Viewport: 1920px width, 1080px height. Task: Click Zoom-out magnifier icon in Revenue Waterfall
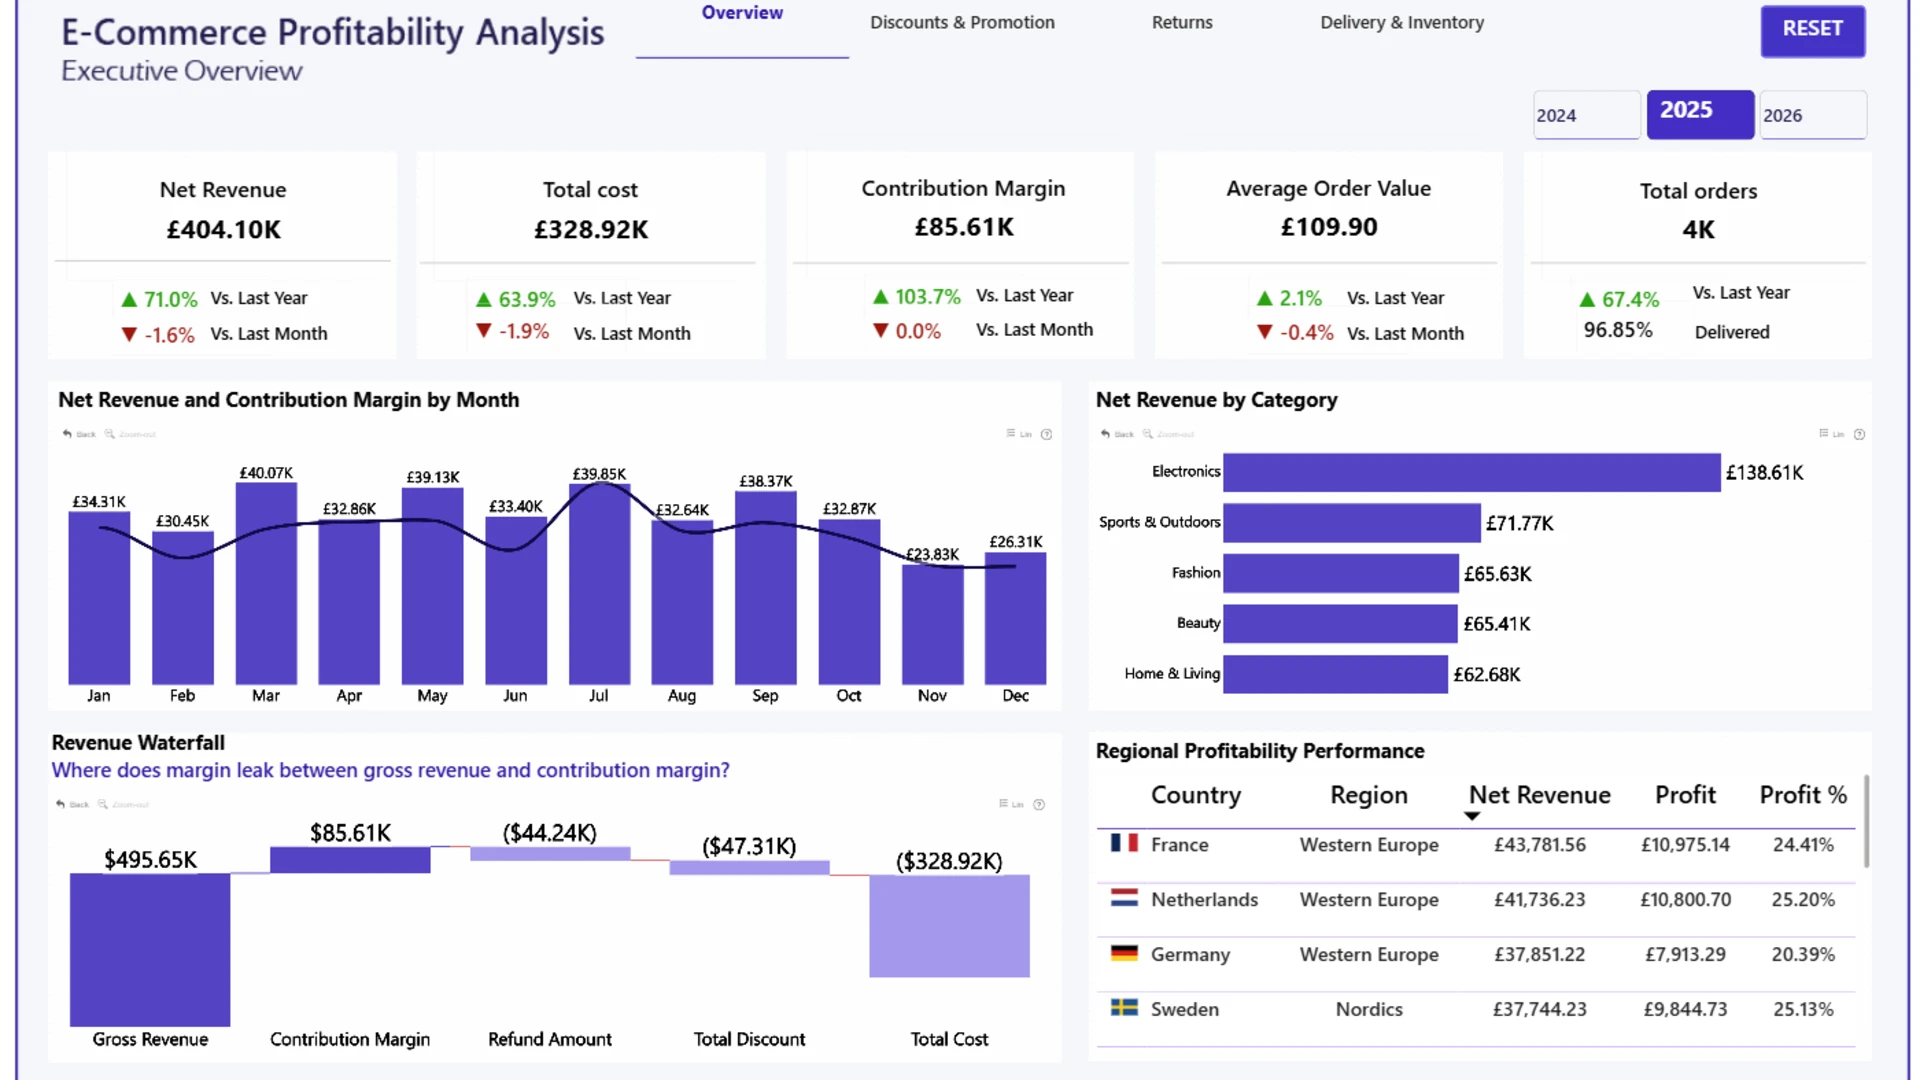103,804
